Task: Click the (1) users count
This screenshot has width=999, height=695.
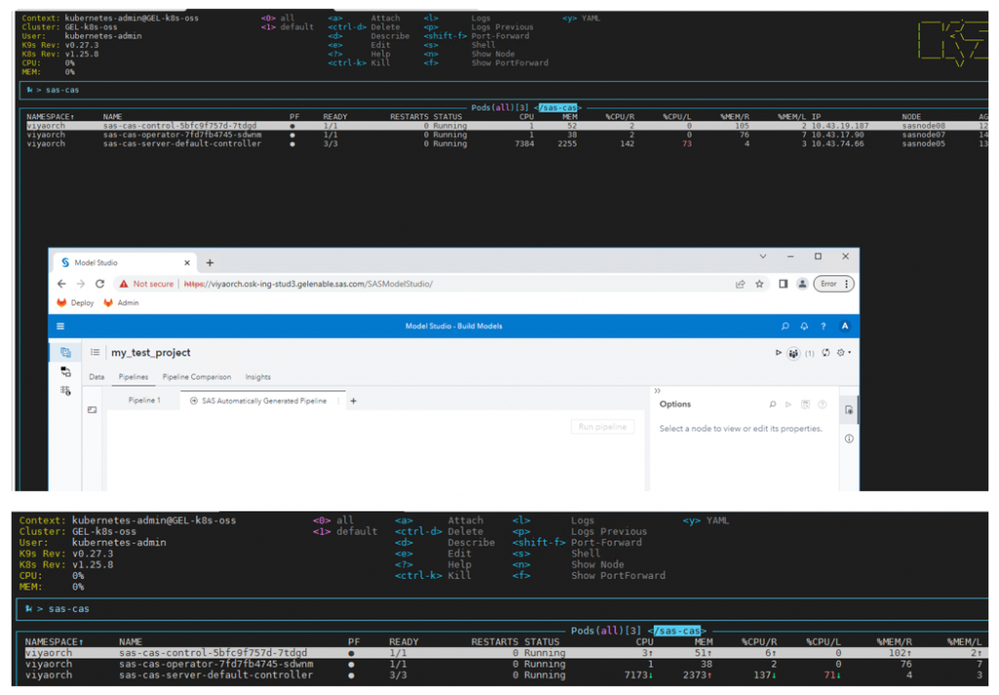Action: click(x=809, y=353)
